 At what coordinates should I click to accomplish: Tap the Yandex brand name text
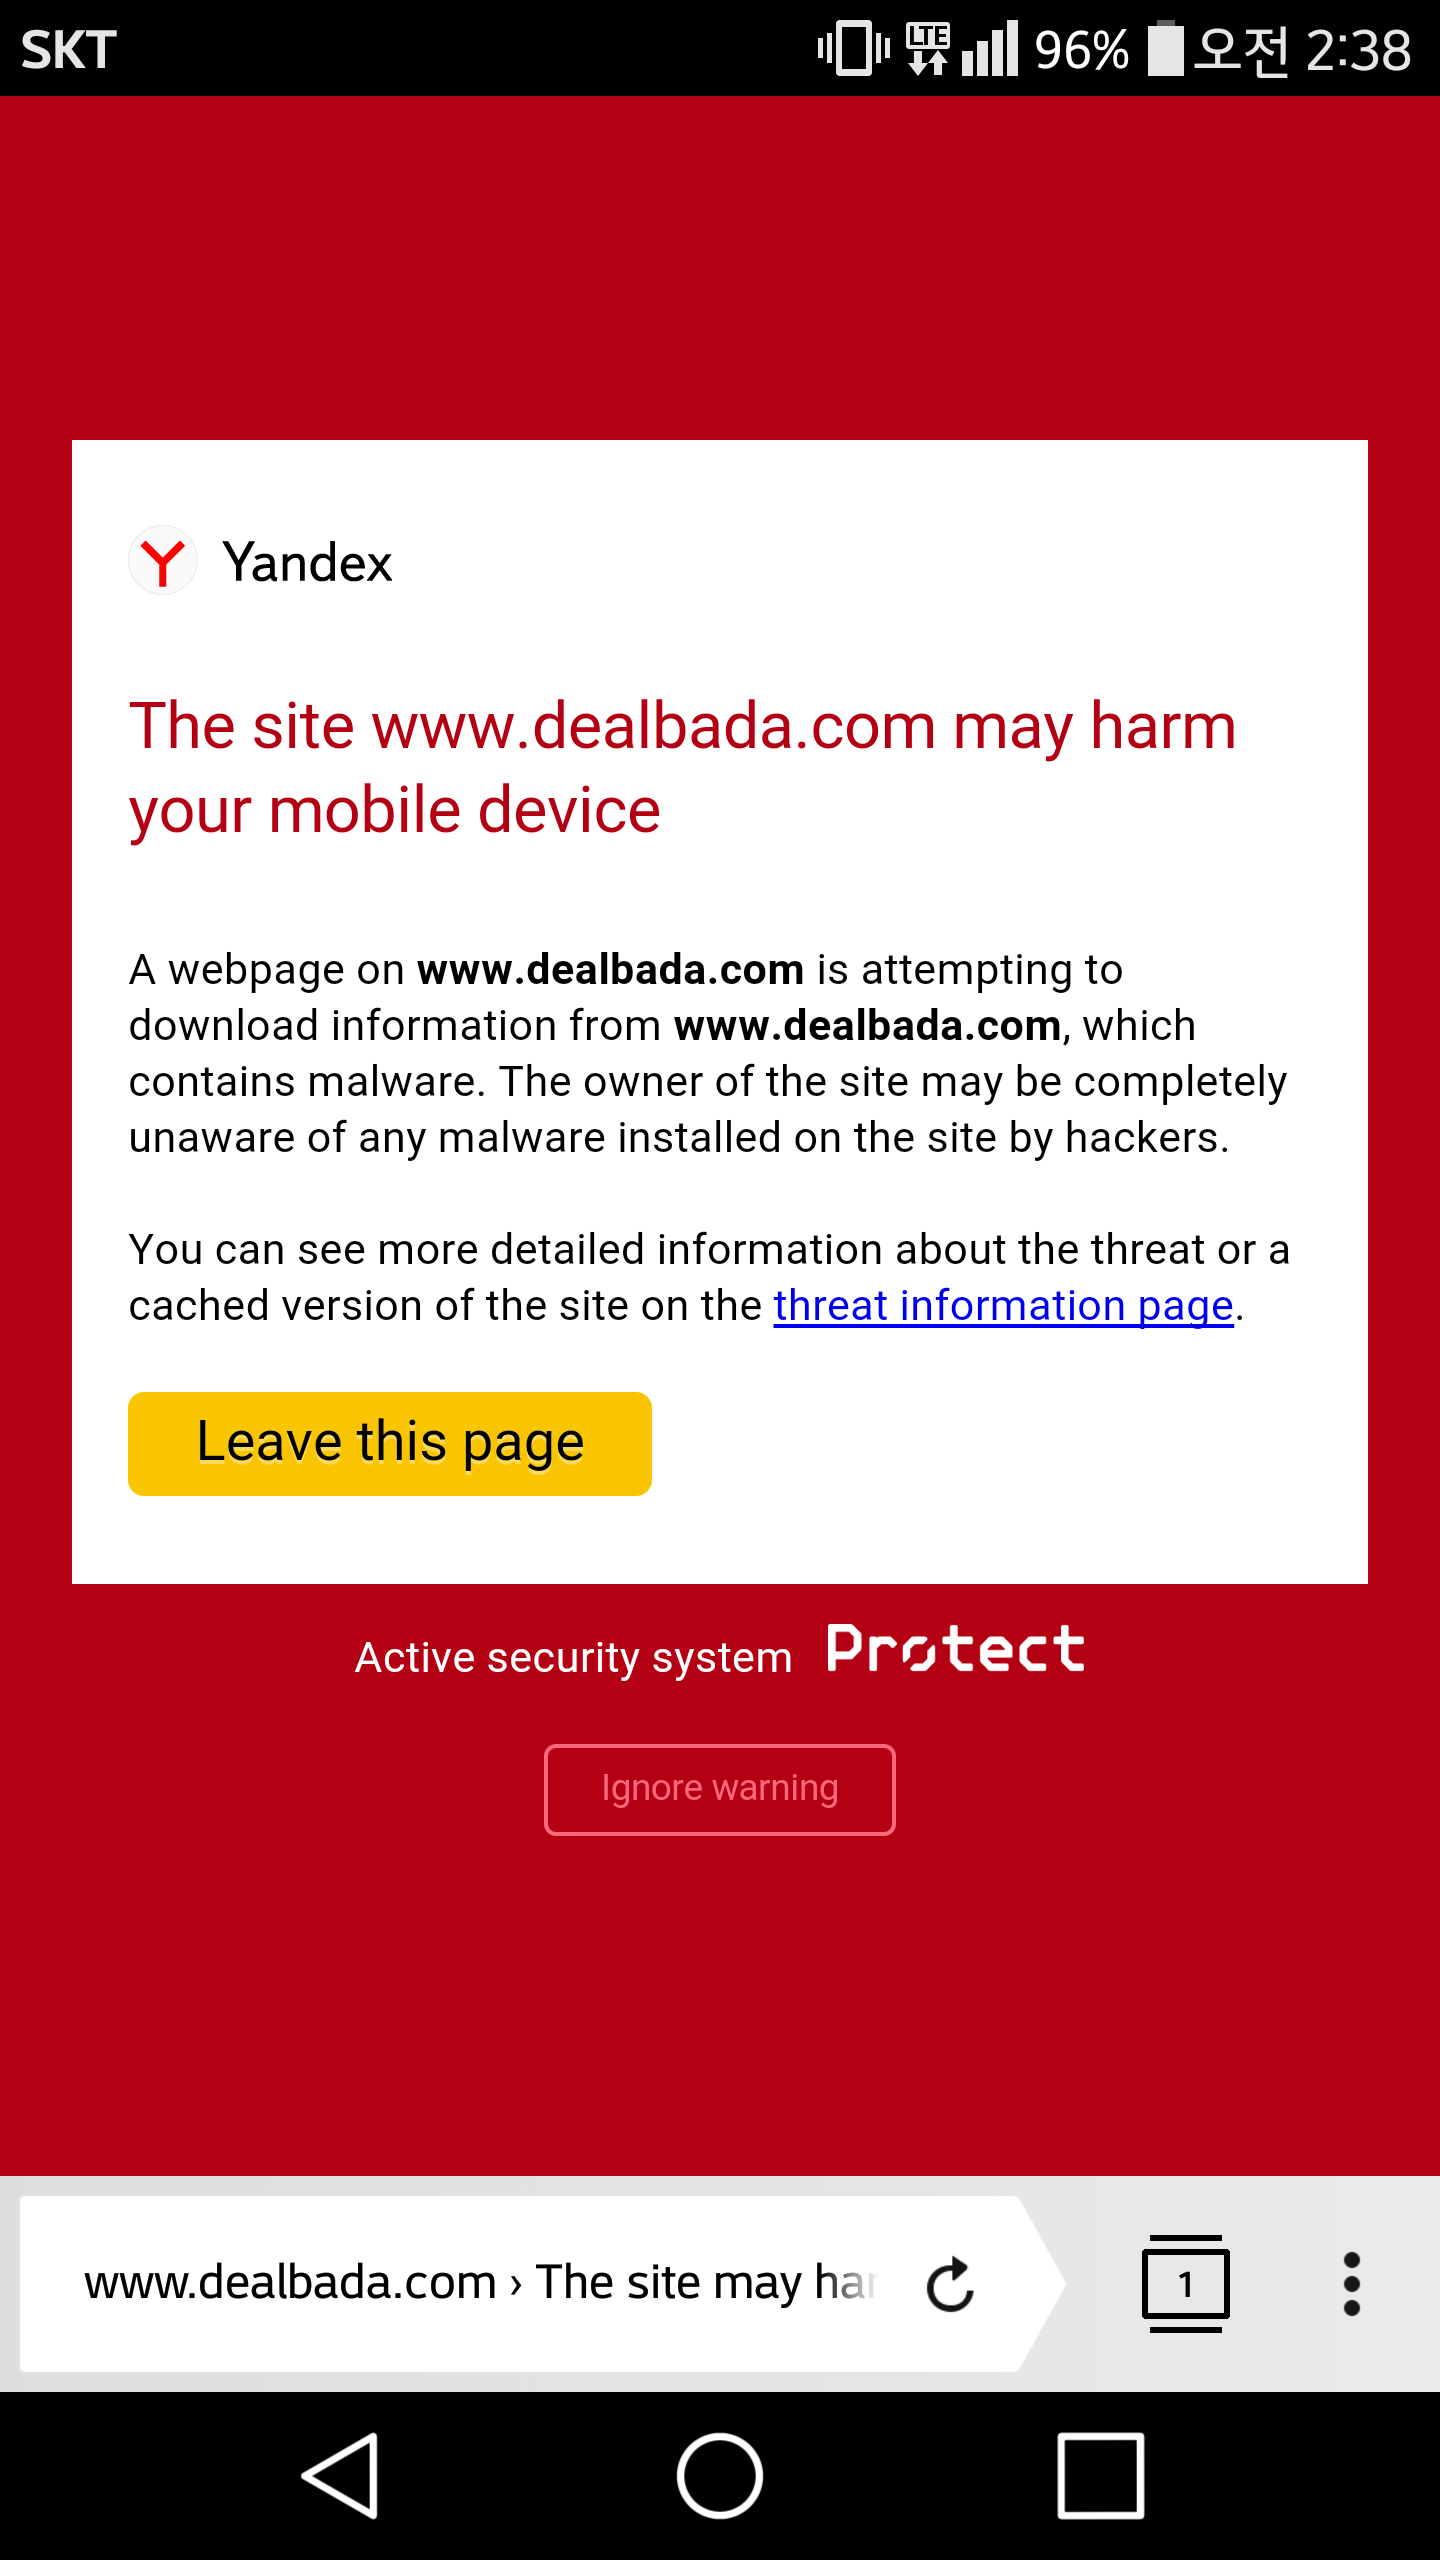pyautogui.click(x=307, y=562)
